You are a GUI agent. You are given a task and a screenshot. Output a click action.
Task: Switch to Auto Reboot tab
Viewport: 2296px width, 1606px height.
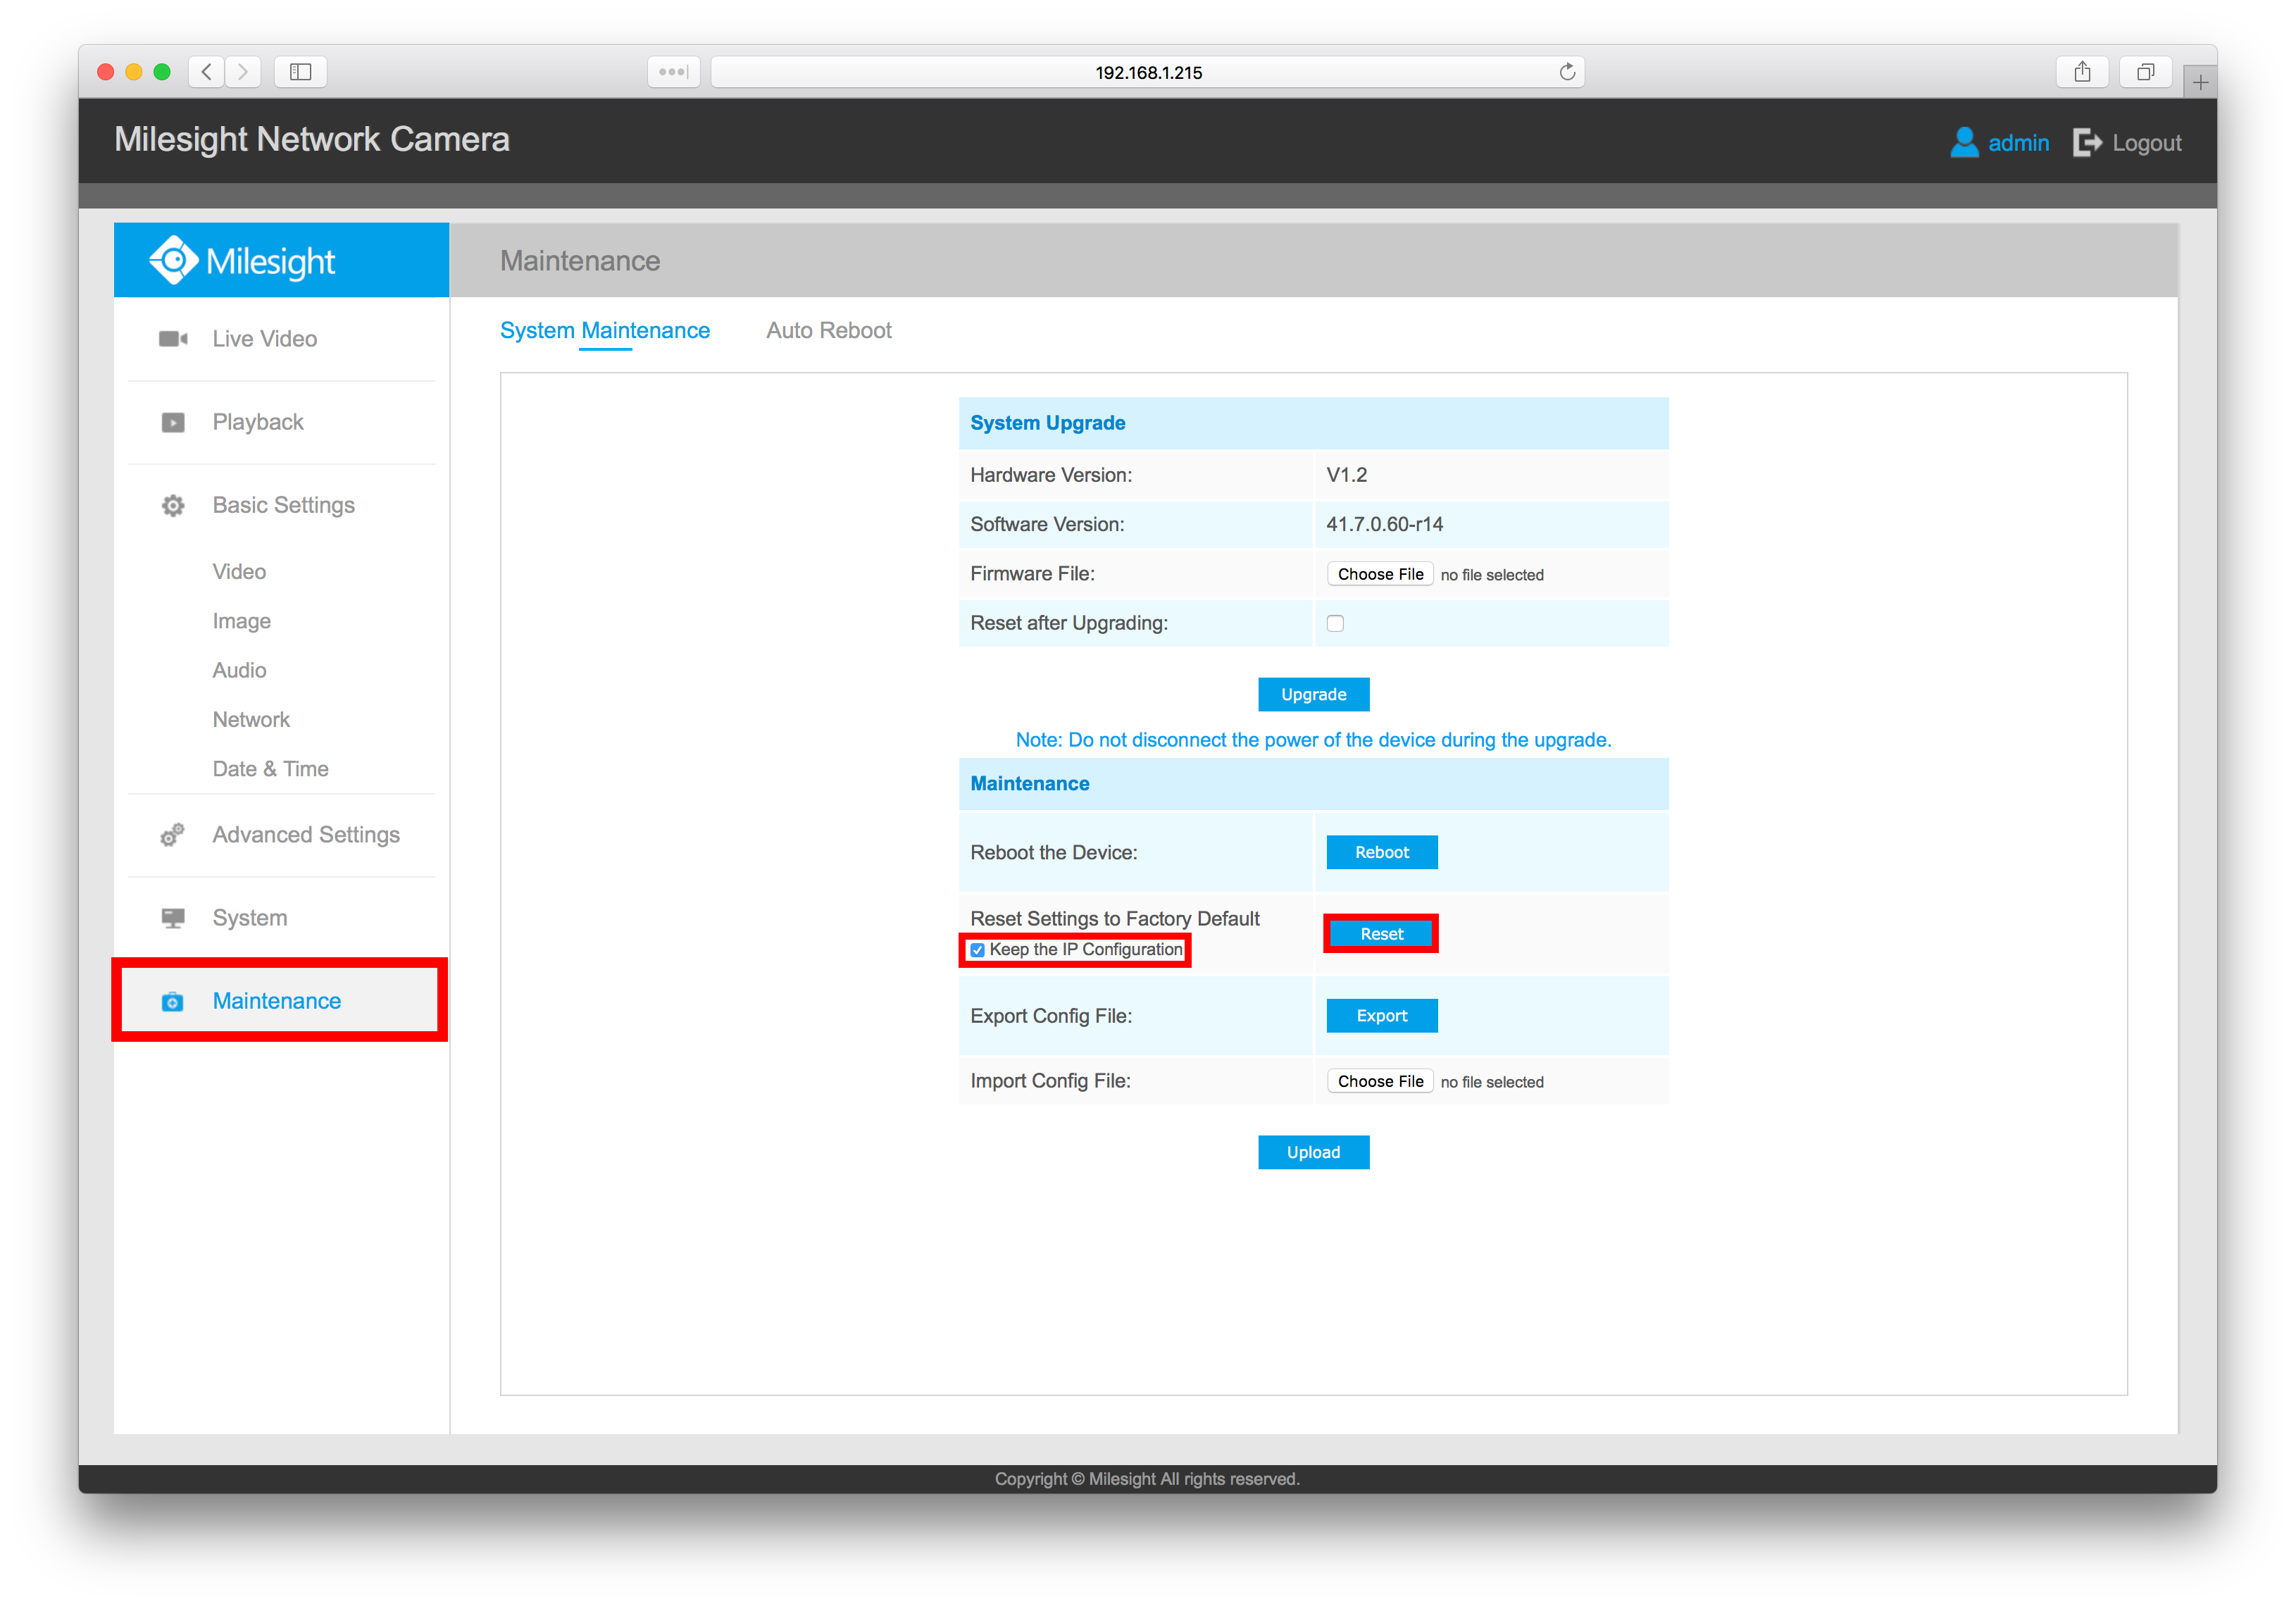coord(829,330)
